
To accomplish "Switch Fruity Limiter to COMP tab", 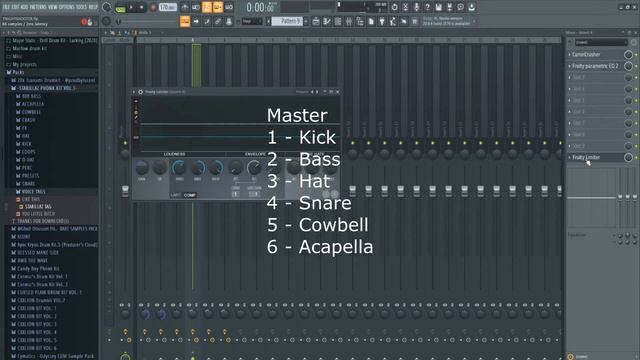I will pyautogui.click(x=189, y=195).
